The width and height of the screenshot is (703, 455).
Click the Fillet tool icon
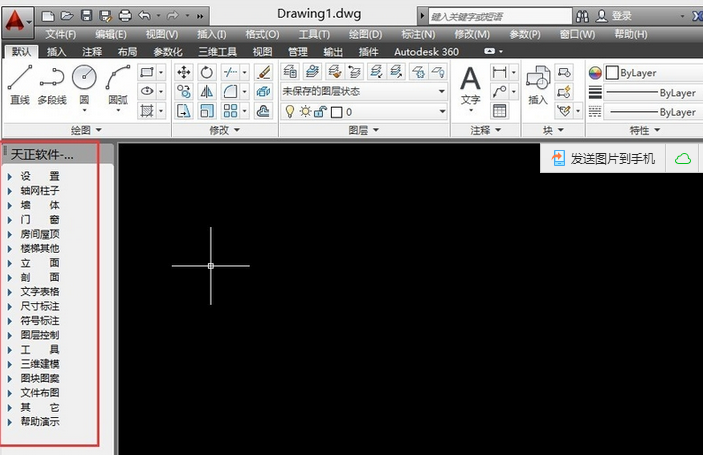point(230,91)
